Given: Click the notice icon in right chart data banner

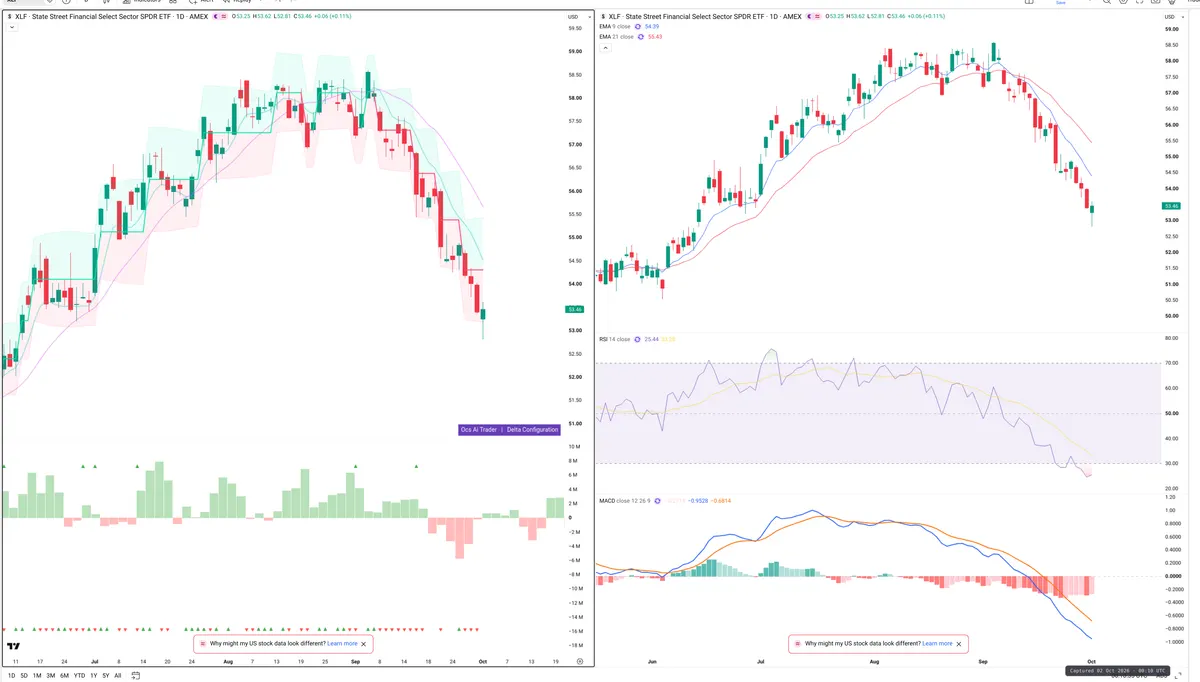Looking at the screenshot, I should point(798,644).
